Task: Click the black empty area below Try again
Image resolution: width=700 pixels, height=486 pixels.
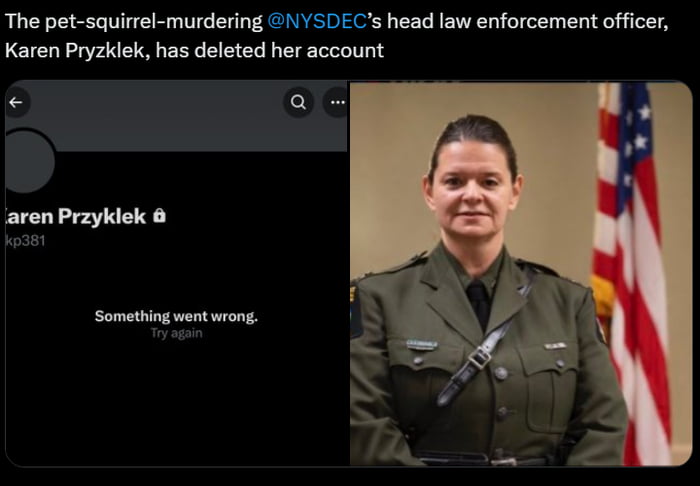Action: [176, 402]
